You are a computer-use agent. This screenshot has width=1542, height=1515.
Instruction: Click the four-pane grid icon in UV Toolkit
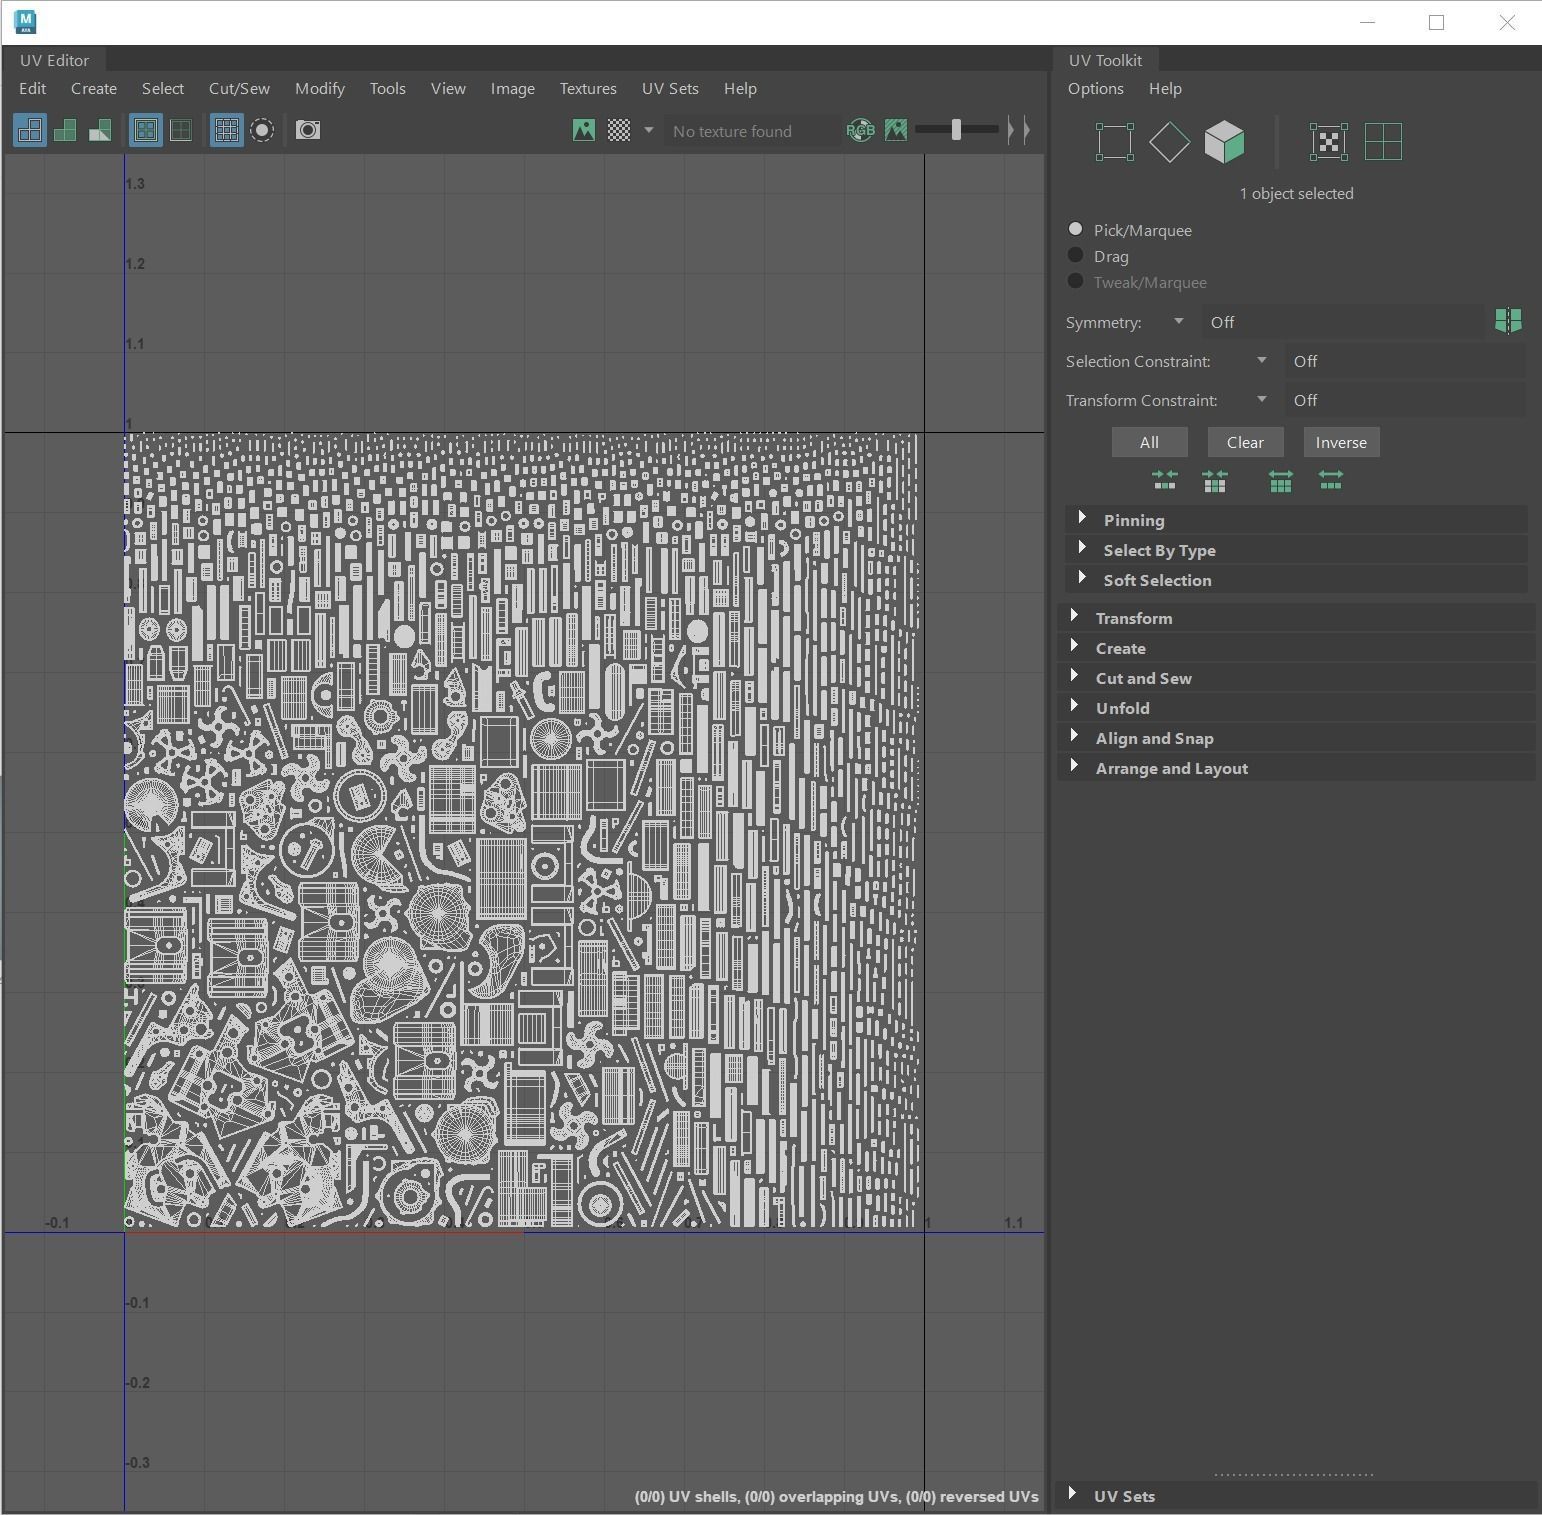(1383, 142)
